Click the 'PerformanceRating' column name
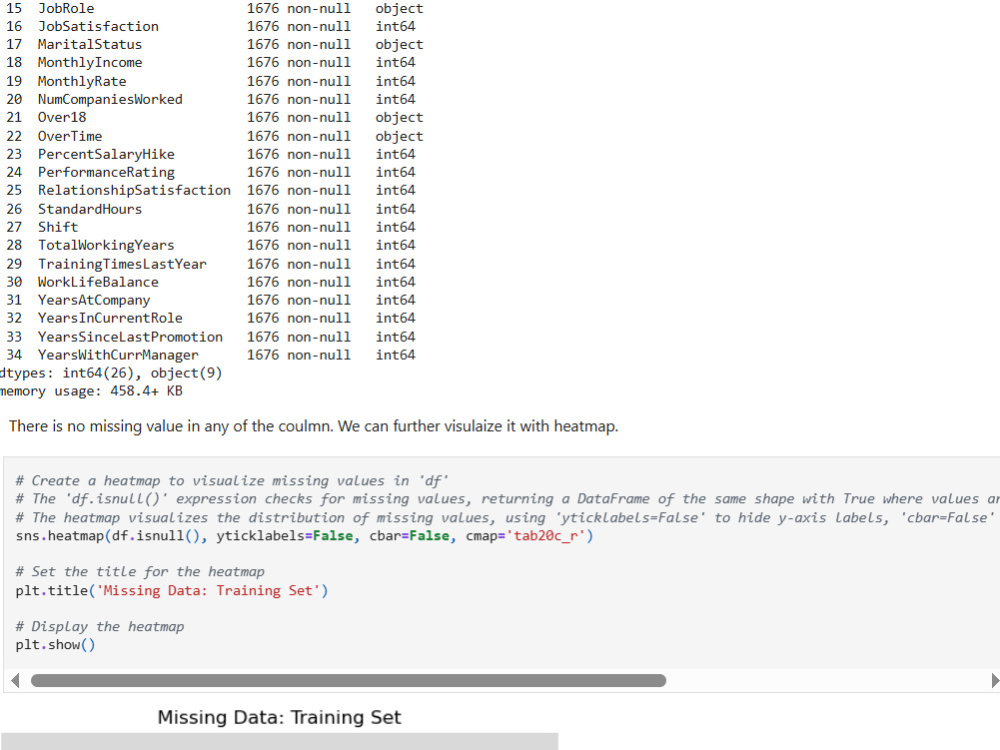The width and height of the screenshot is (1000, 750). (x=106, y=172)
